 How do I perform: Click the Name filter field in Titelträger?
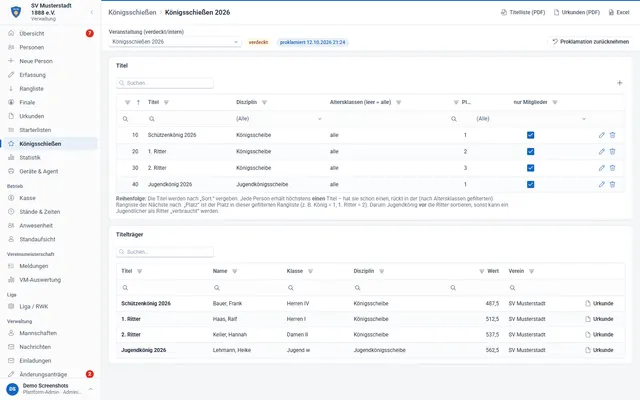coord(245,288)
